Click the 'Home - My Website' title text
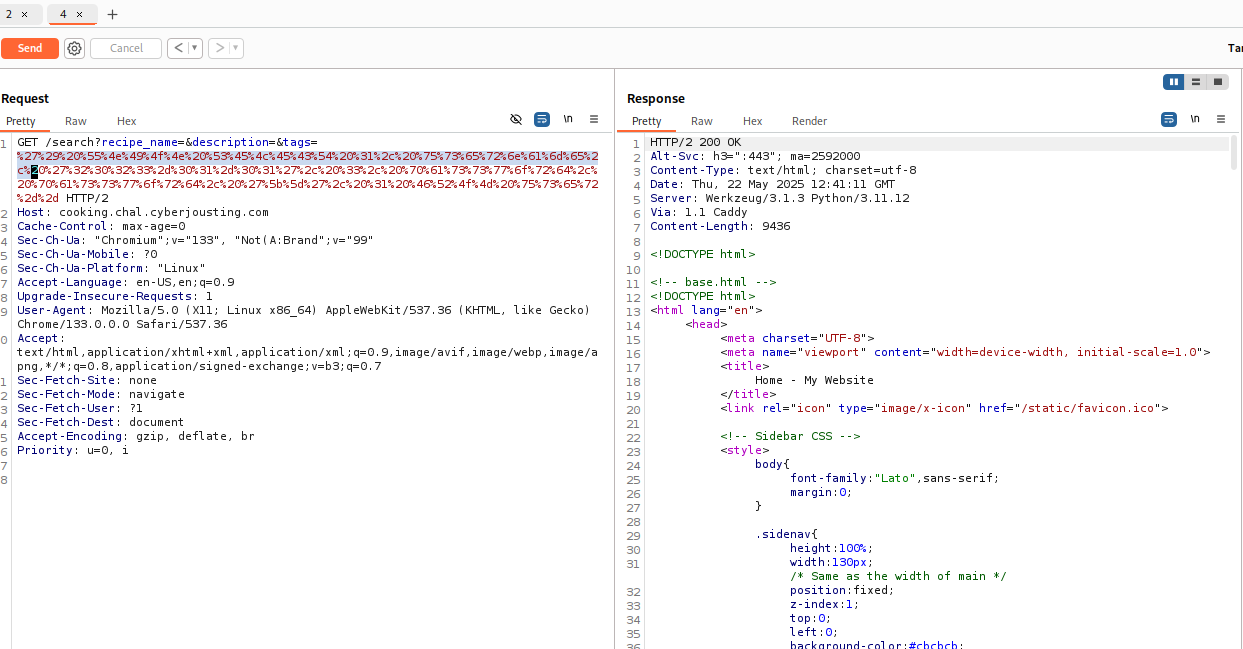 point(814,381)
